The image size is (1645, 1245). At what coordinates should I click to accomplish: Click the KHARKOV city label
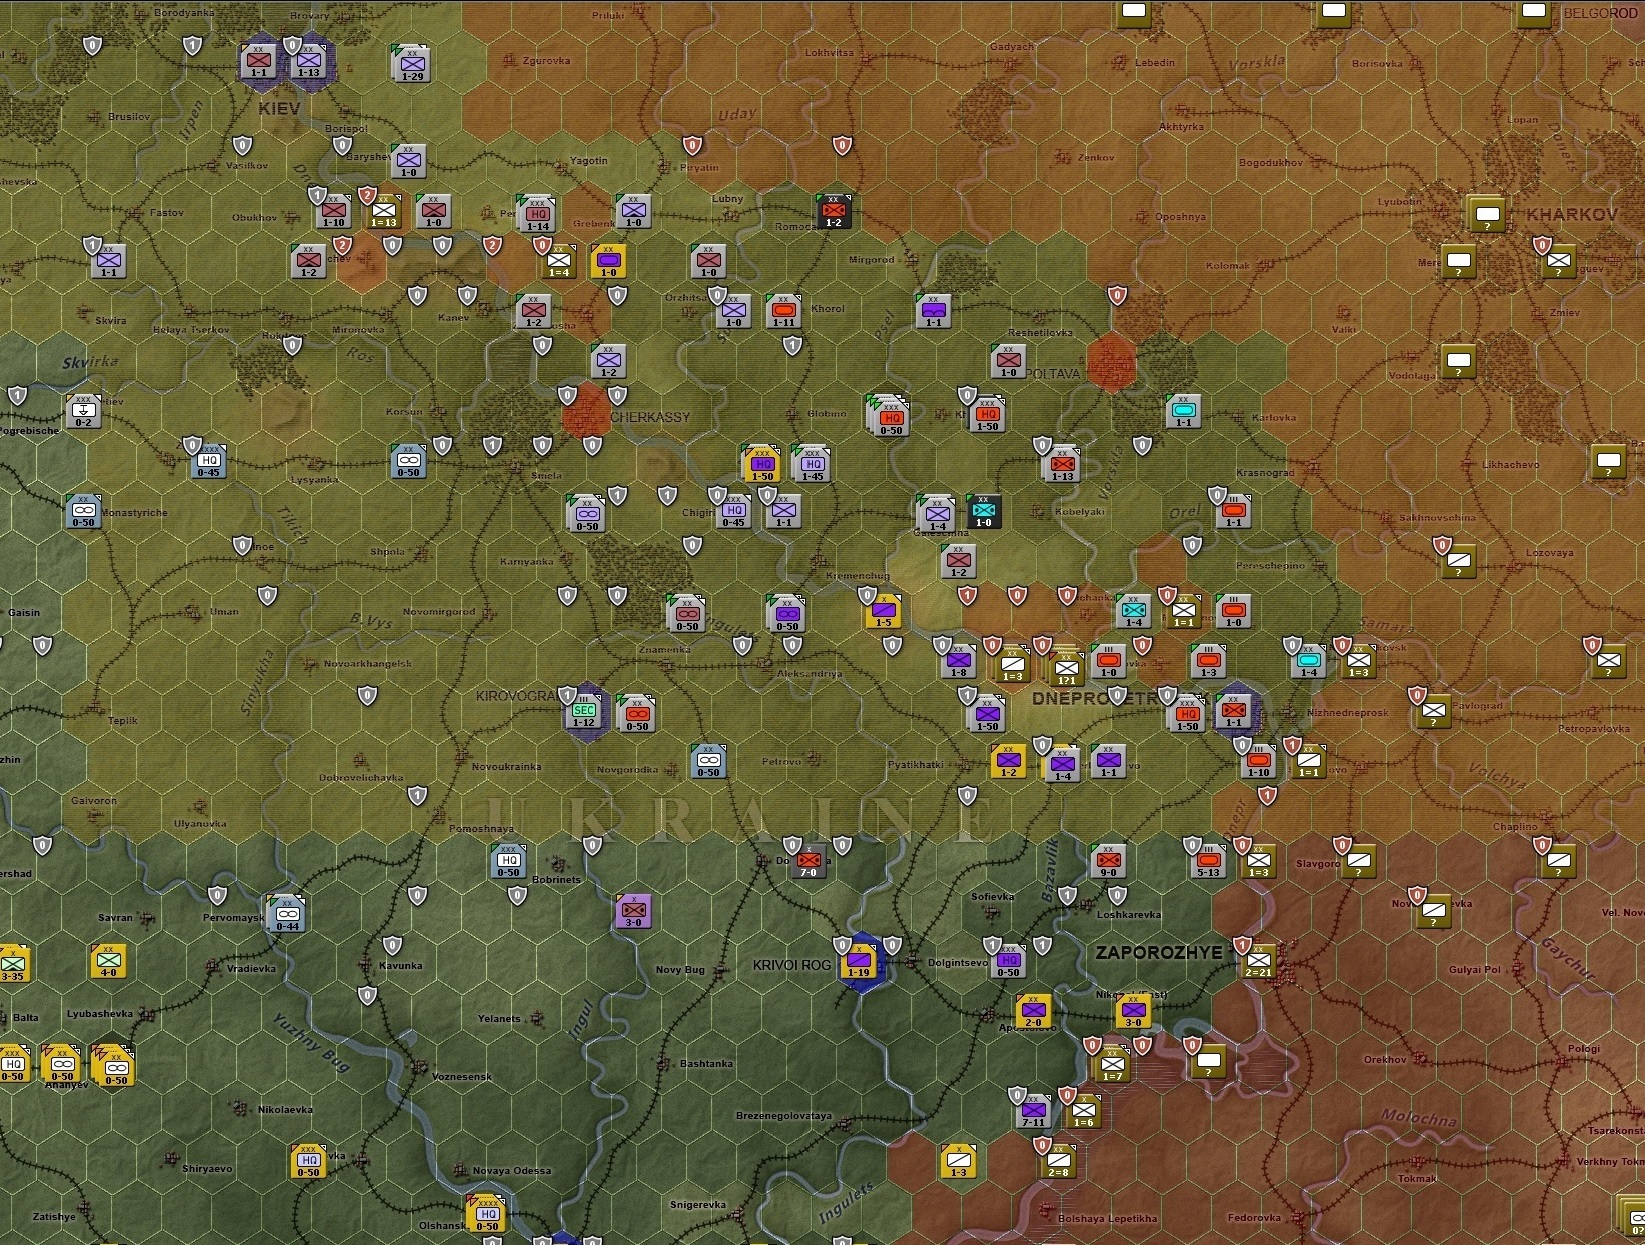(1571, 214)
